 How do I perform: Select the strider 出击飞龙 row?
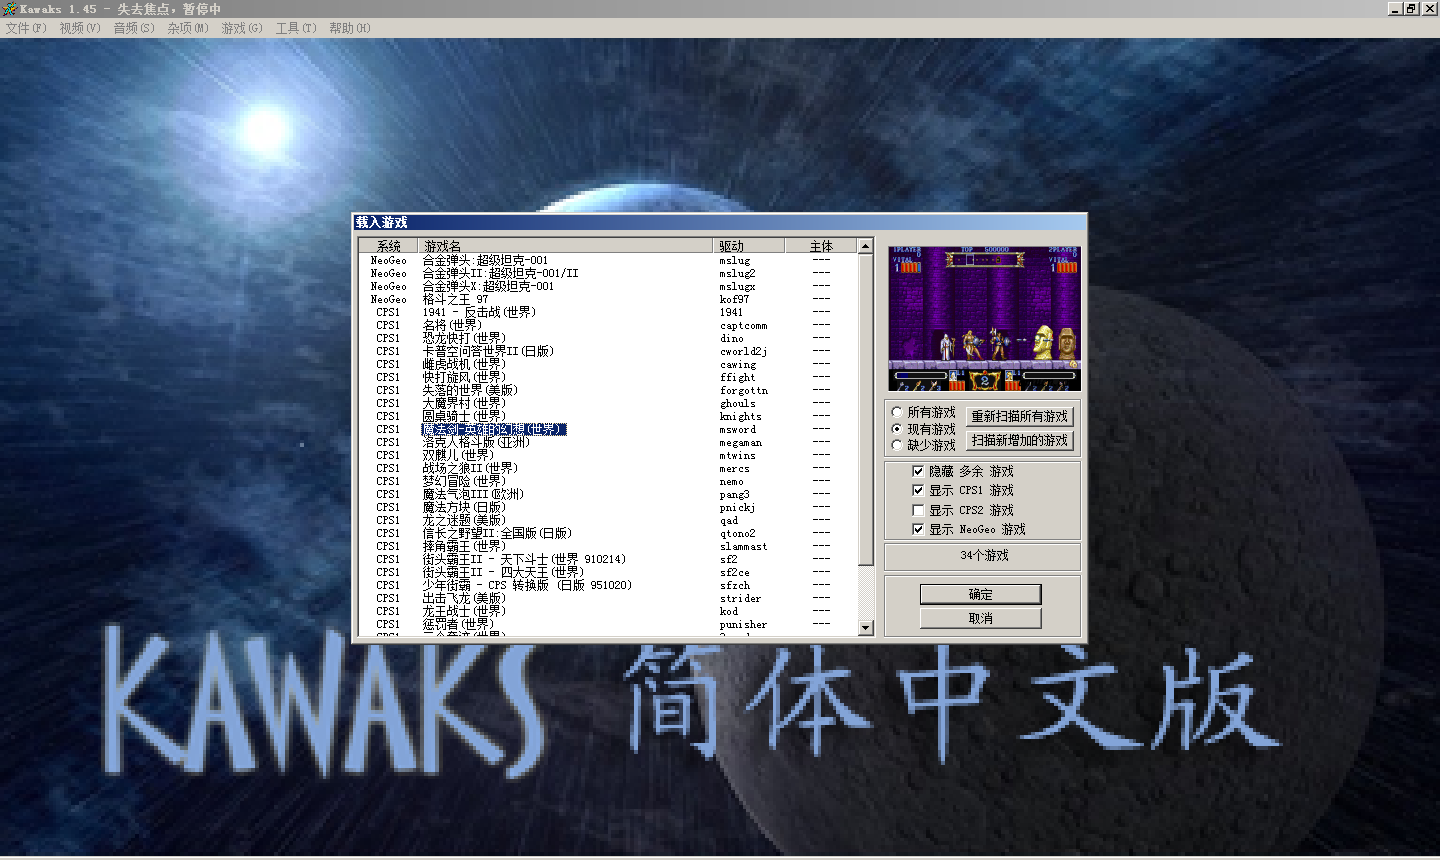(608, 598)
